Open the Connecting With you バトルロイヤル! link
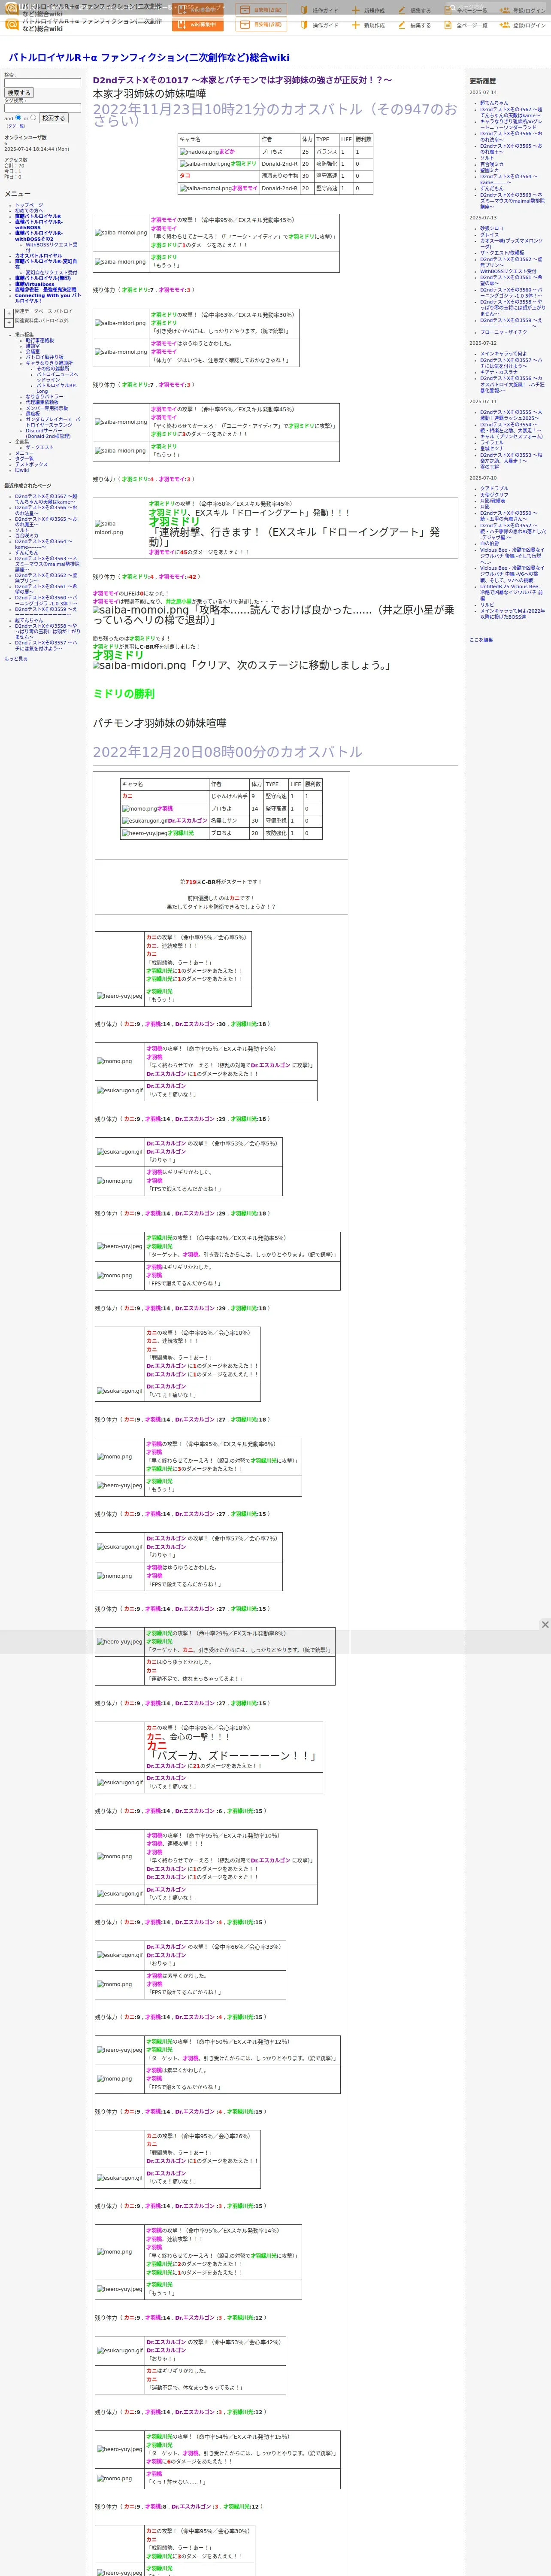 [x=47, y=298]
